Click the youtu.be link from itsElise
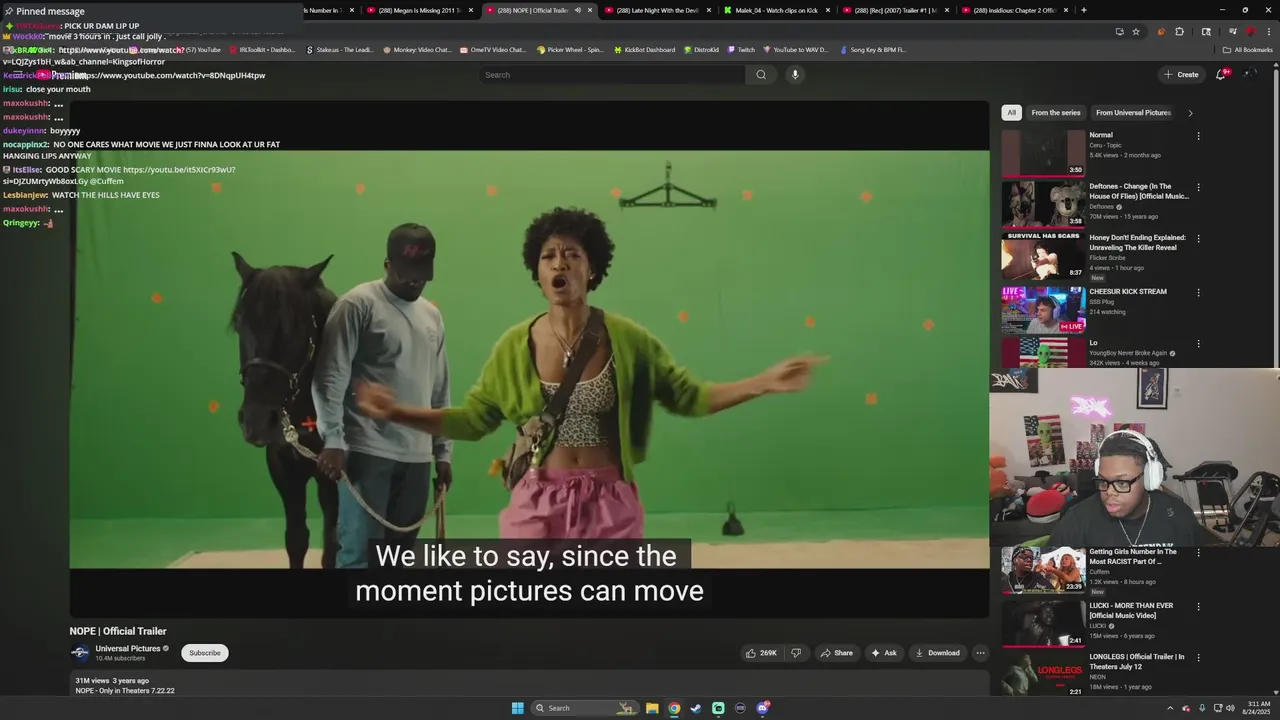The image size is (1280, 720). coord(179,170)
